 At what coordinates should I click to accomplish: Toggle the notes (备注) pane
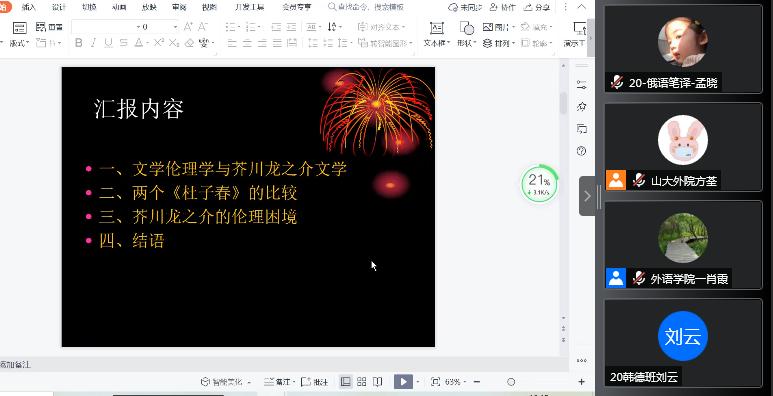pos(279,382)
